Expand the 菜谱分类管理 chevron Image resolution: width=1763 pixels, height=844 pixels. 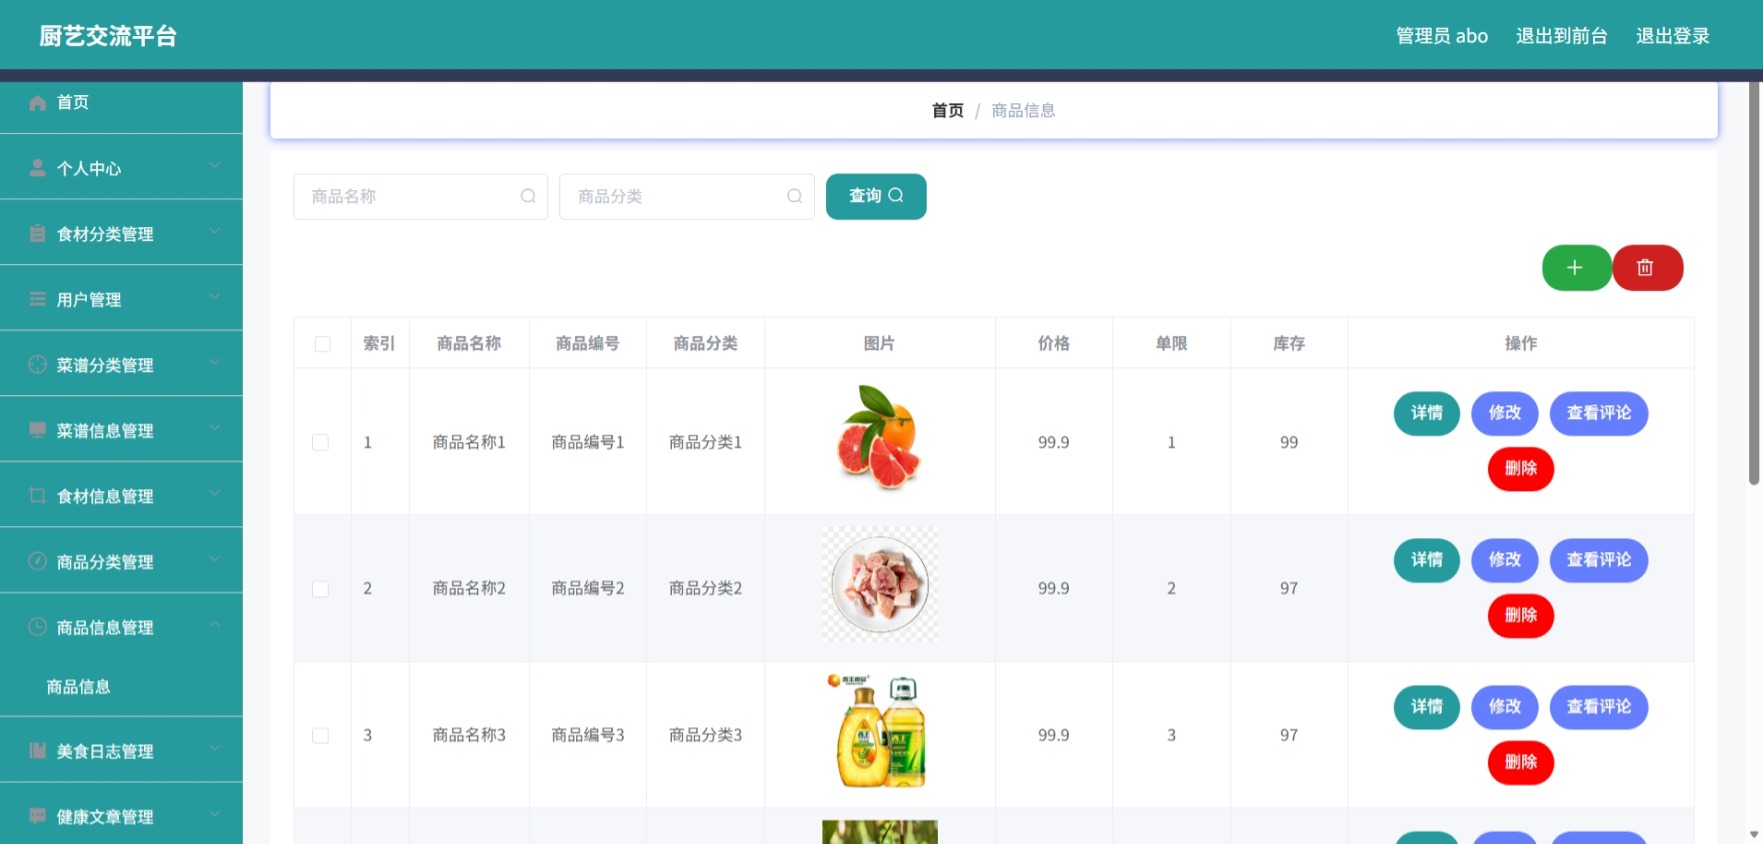[x=215, y=362]
